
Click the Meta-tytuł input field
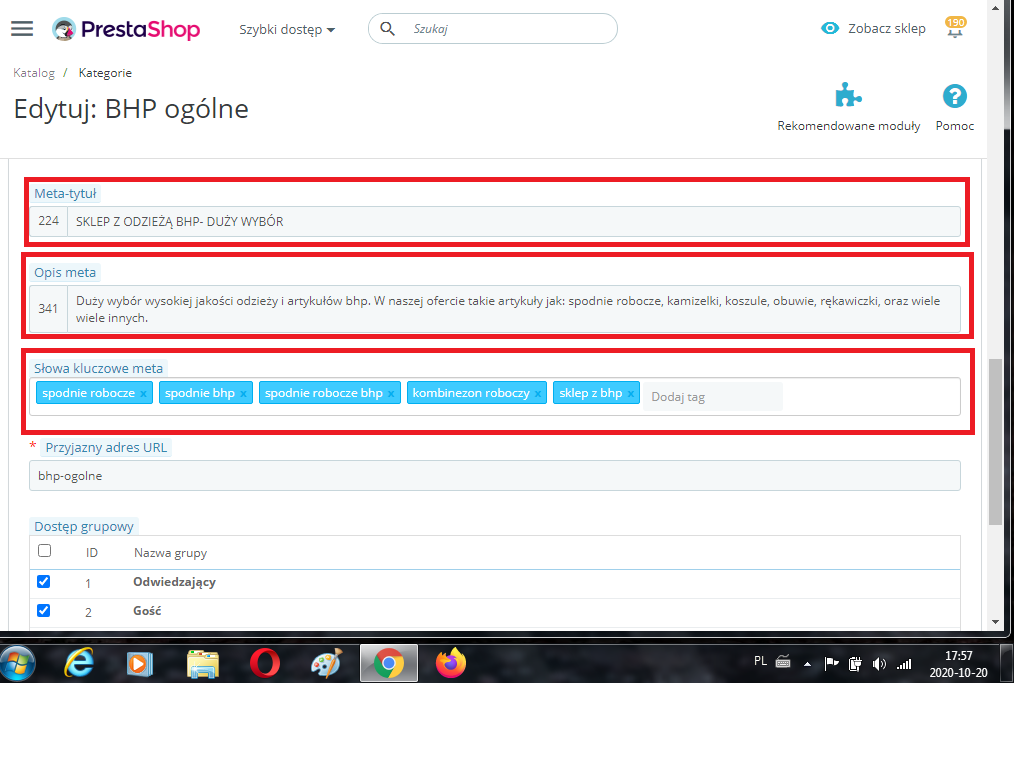point(513,221)
